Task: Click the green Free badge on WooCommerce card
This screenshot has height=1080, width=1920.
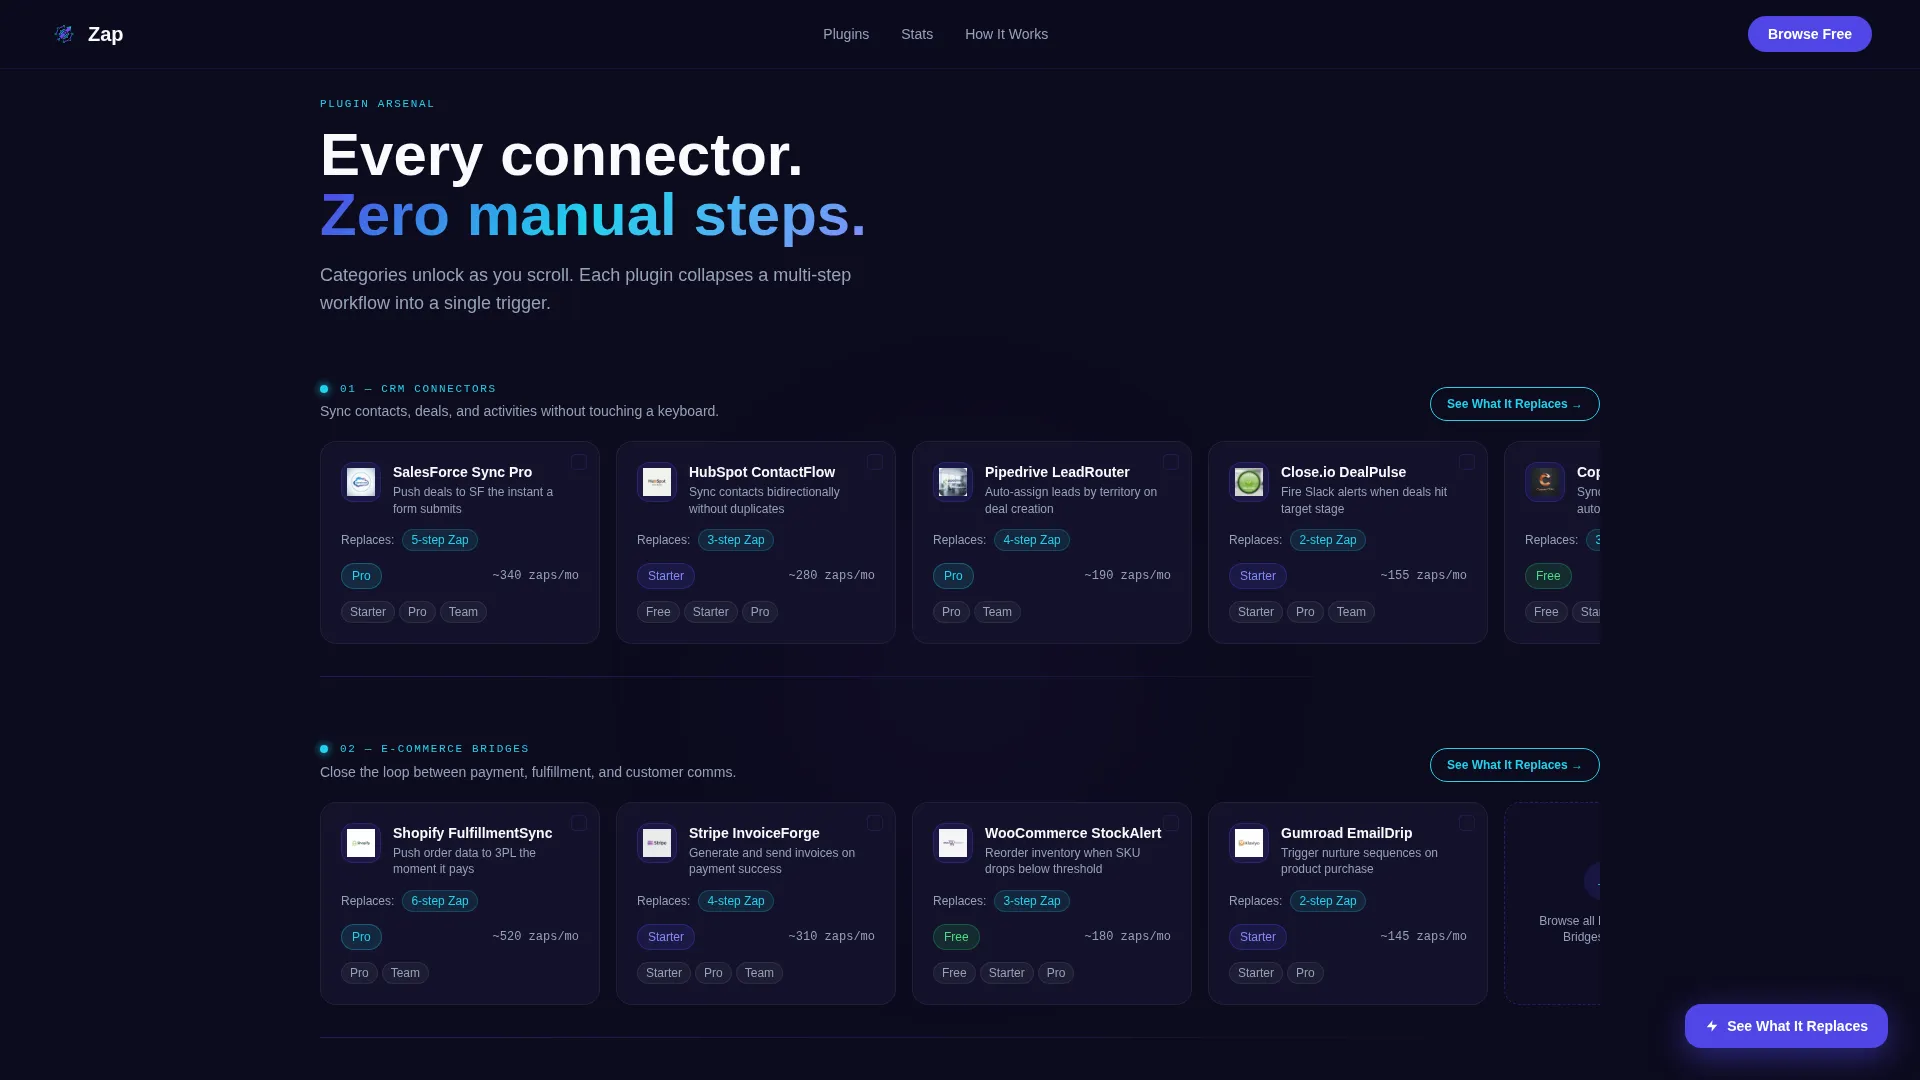Action: coord(956,937)
